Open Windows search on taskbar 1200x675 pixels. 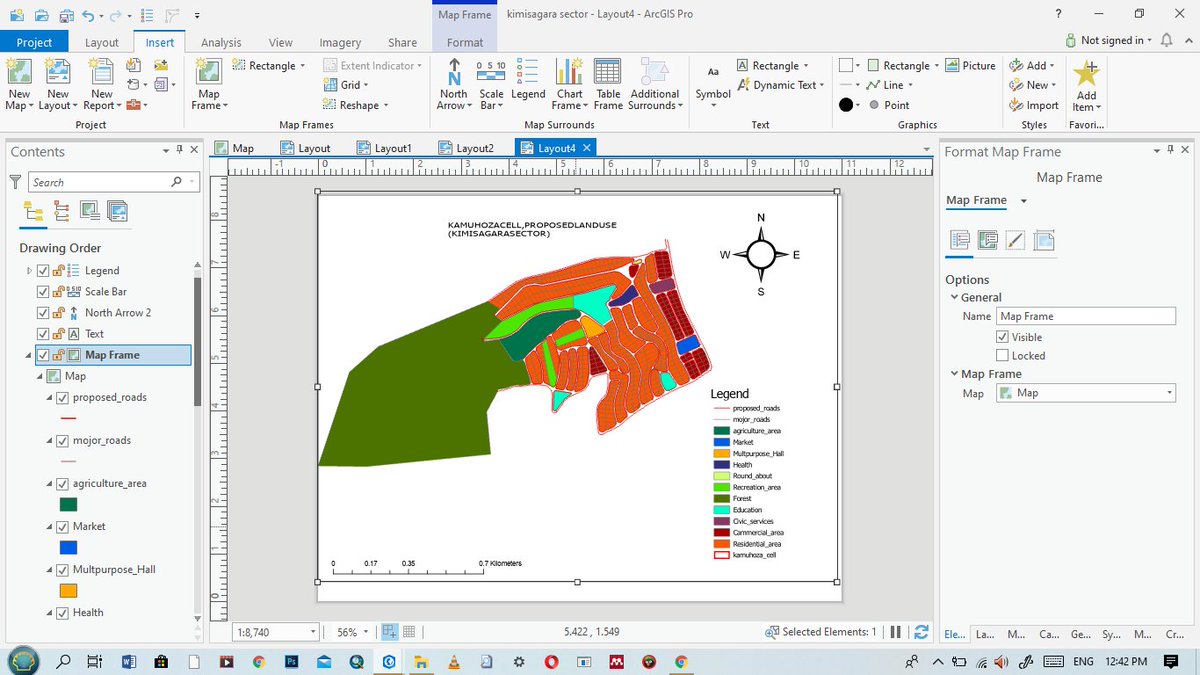(63, 661)
